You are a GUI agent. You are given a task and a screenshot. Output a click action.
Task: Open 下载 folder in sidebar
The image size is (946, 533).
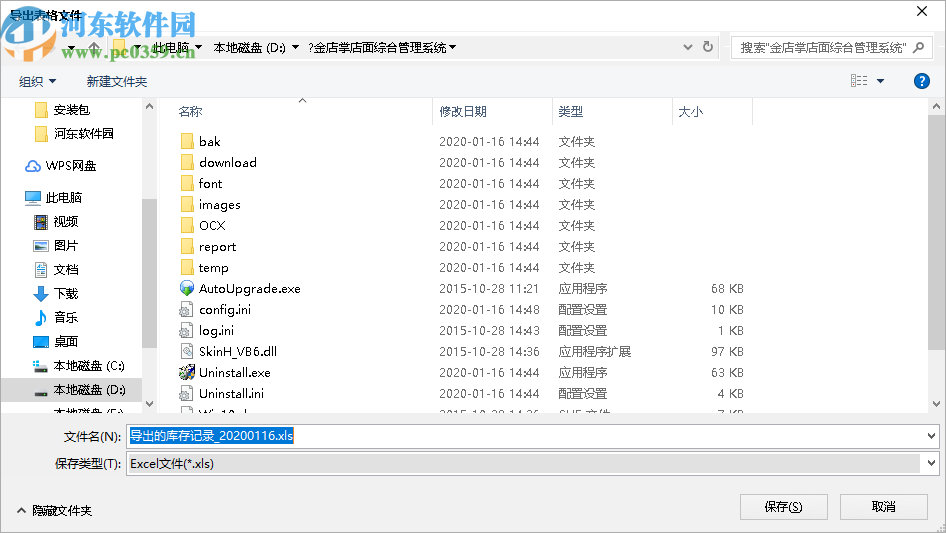[56, 293]
